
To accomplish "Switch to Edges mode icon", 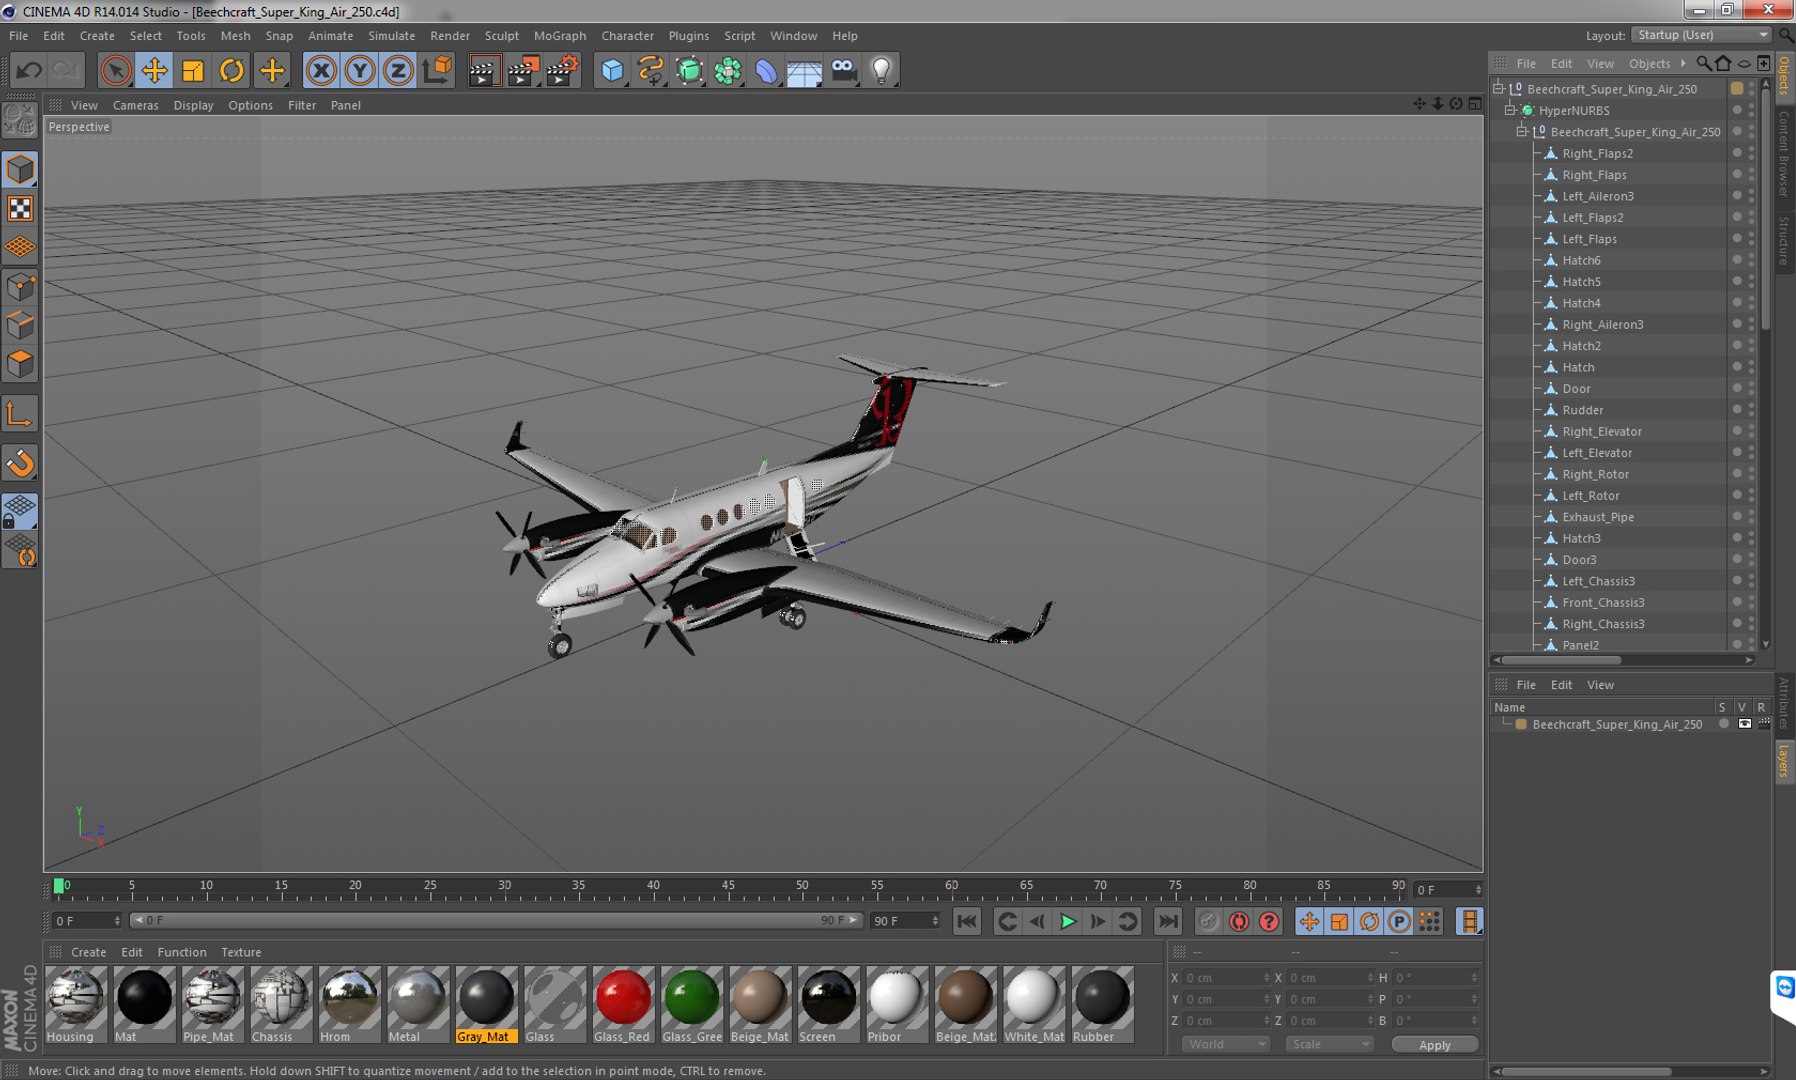I will pyautogui.click(x=20, y=326).
